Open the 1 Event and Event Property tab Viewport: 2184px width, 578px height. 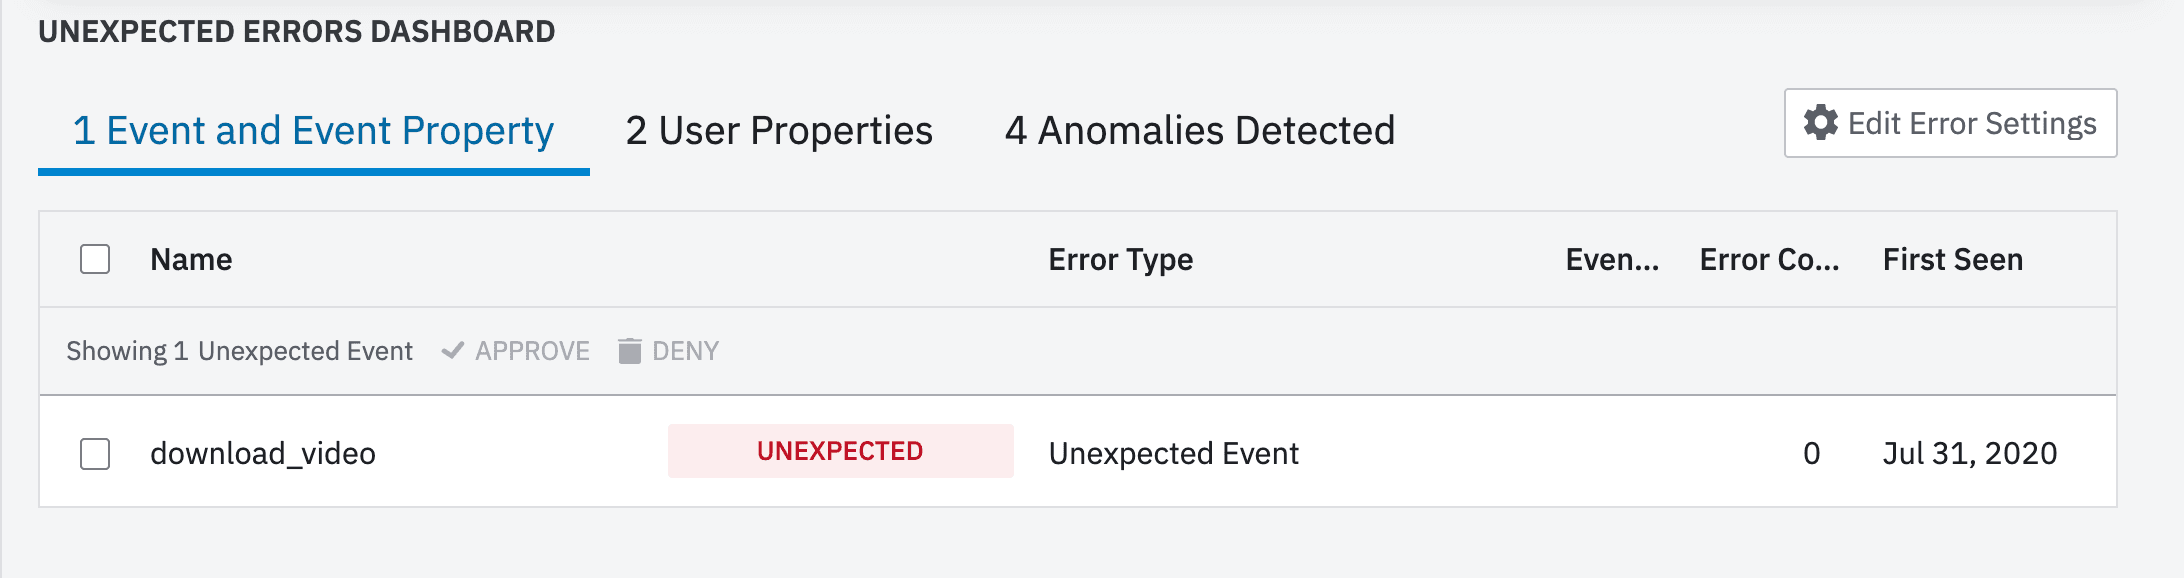coord(313,131)
